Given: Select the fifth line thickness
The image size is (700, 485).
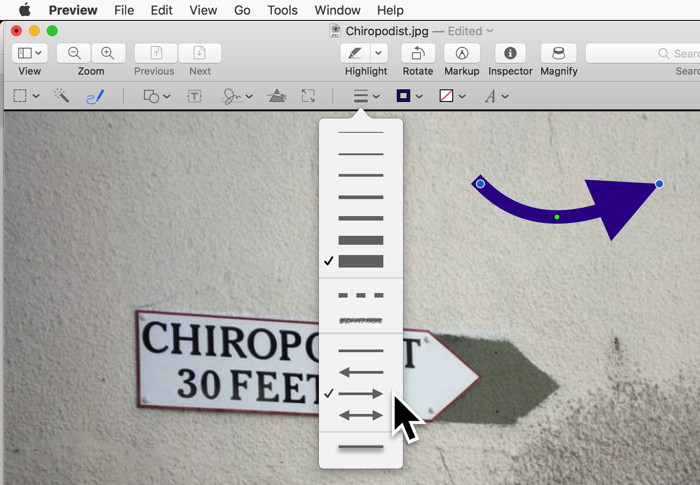Looking at the screenshot, I should coord(361,218).
